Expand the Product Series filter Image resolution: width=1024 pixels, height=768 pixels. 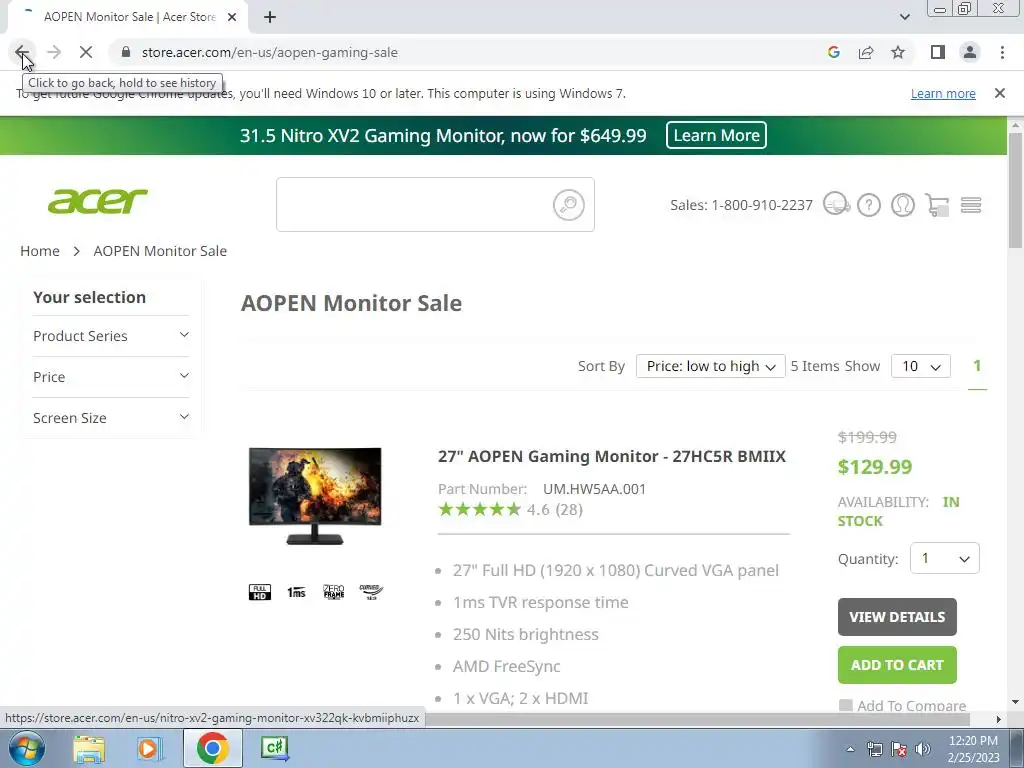coord(111,336)
